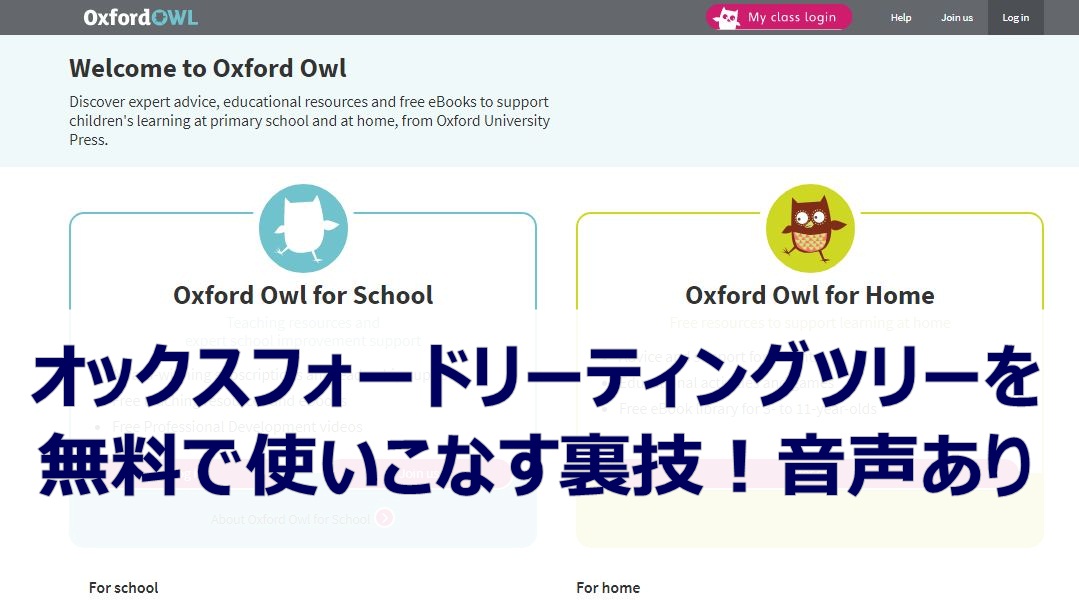Click the Oxford Owl logo
This screenshot has width=1079, height=612.
click(140, 17)
